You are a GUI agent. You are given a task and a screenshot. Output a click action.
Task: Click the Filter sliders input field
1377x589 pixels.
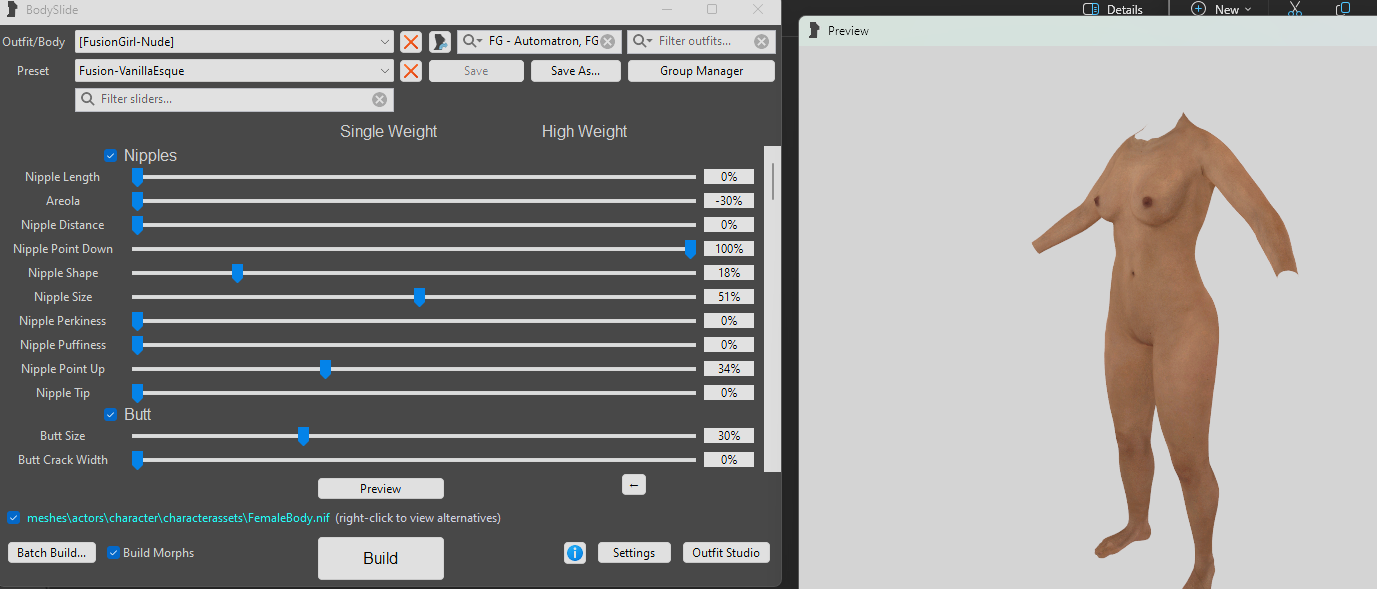pyautogui.click(x=234, y=99)
